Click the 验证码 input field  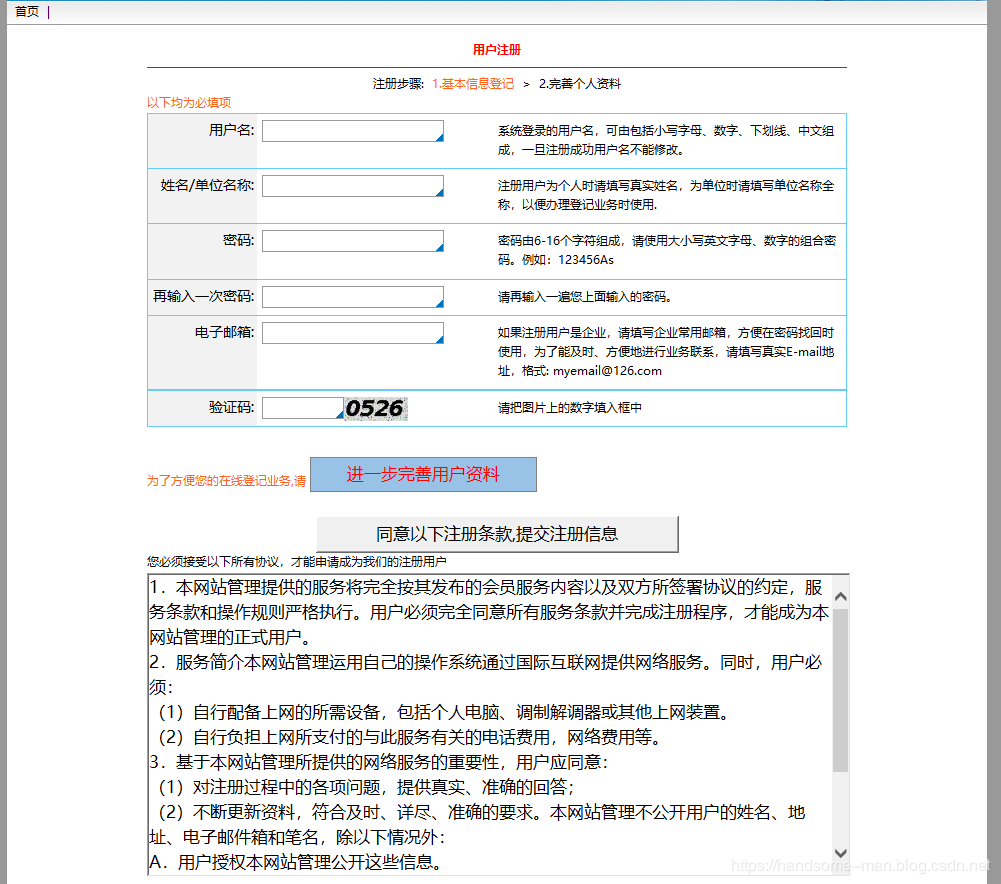pyautogui.click(x=303, y=408)
